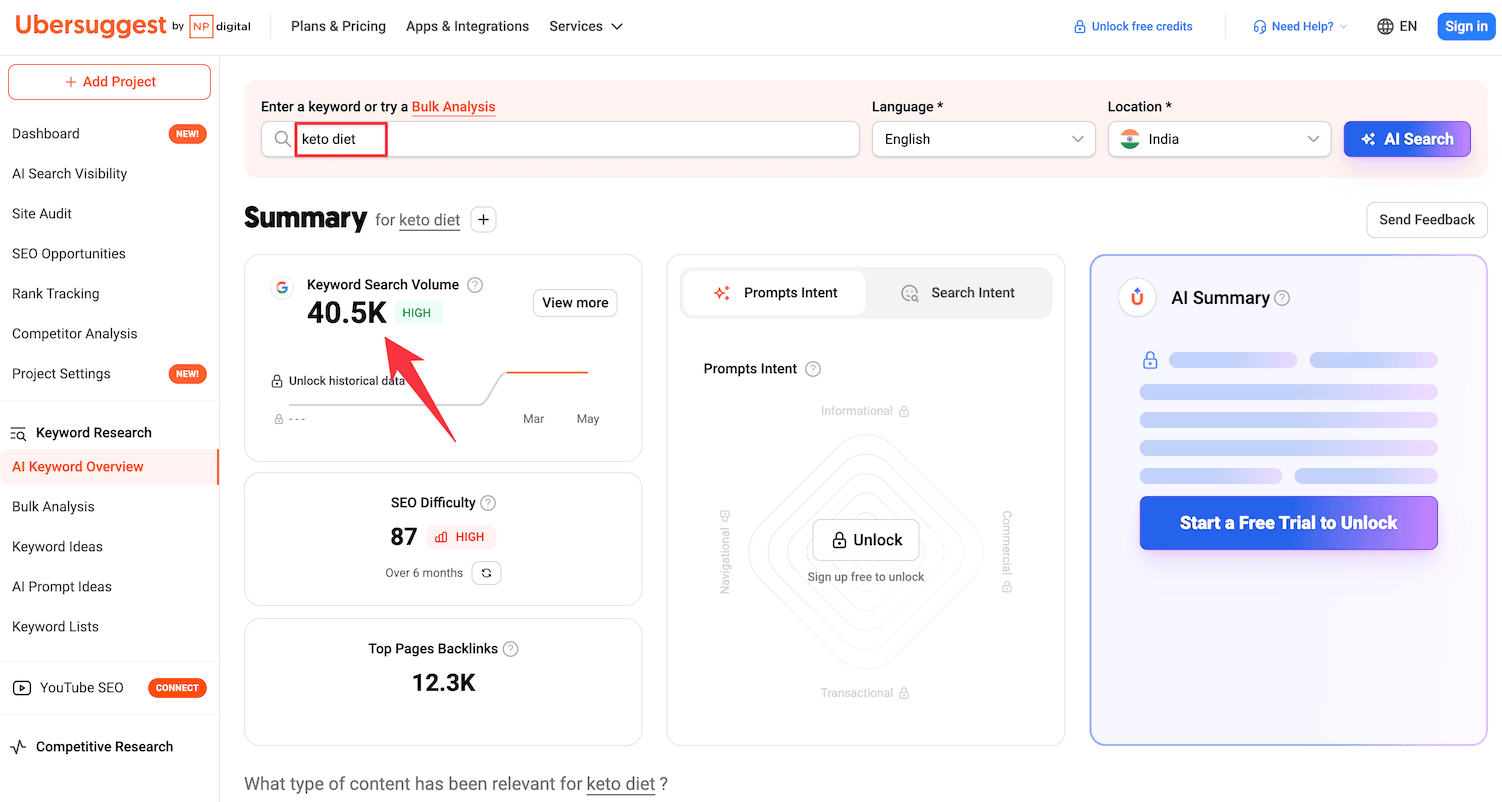Click the help icon beside Top Pages Backlinks
The width and height of the screenshot is (1502, 802).
tap(511, 649)
